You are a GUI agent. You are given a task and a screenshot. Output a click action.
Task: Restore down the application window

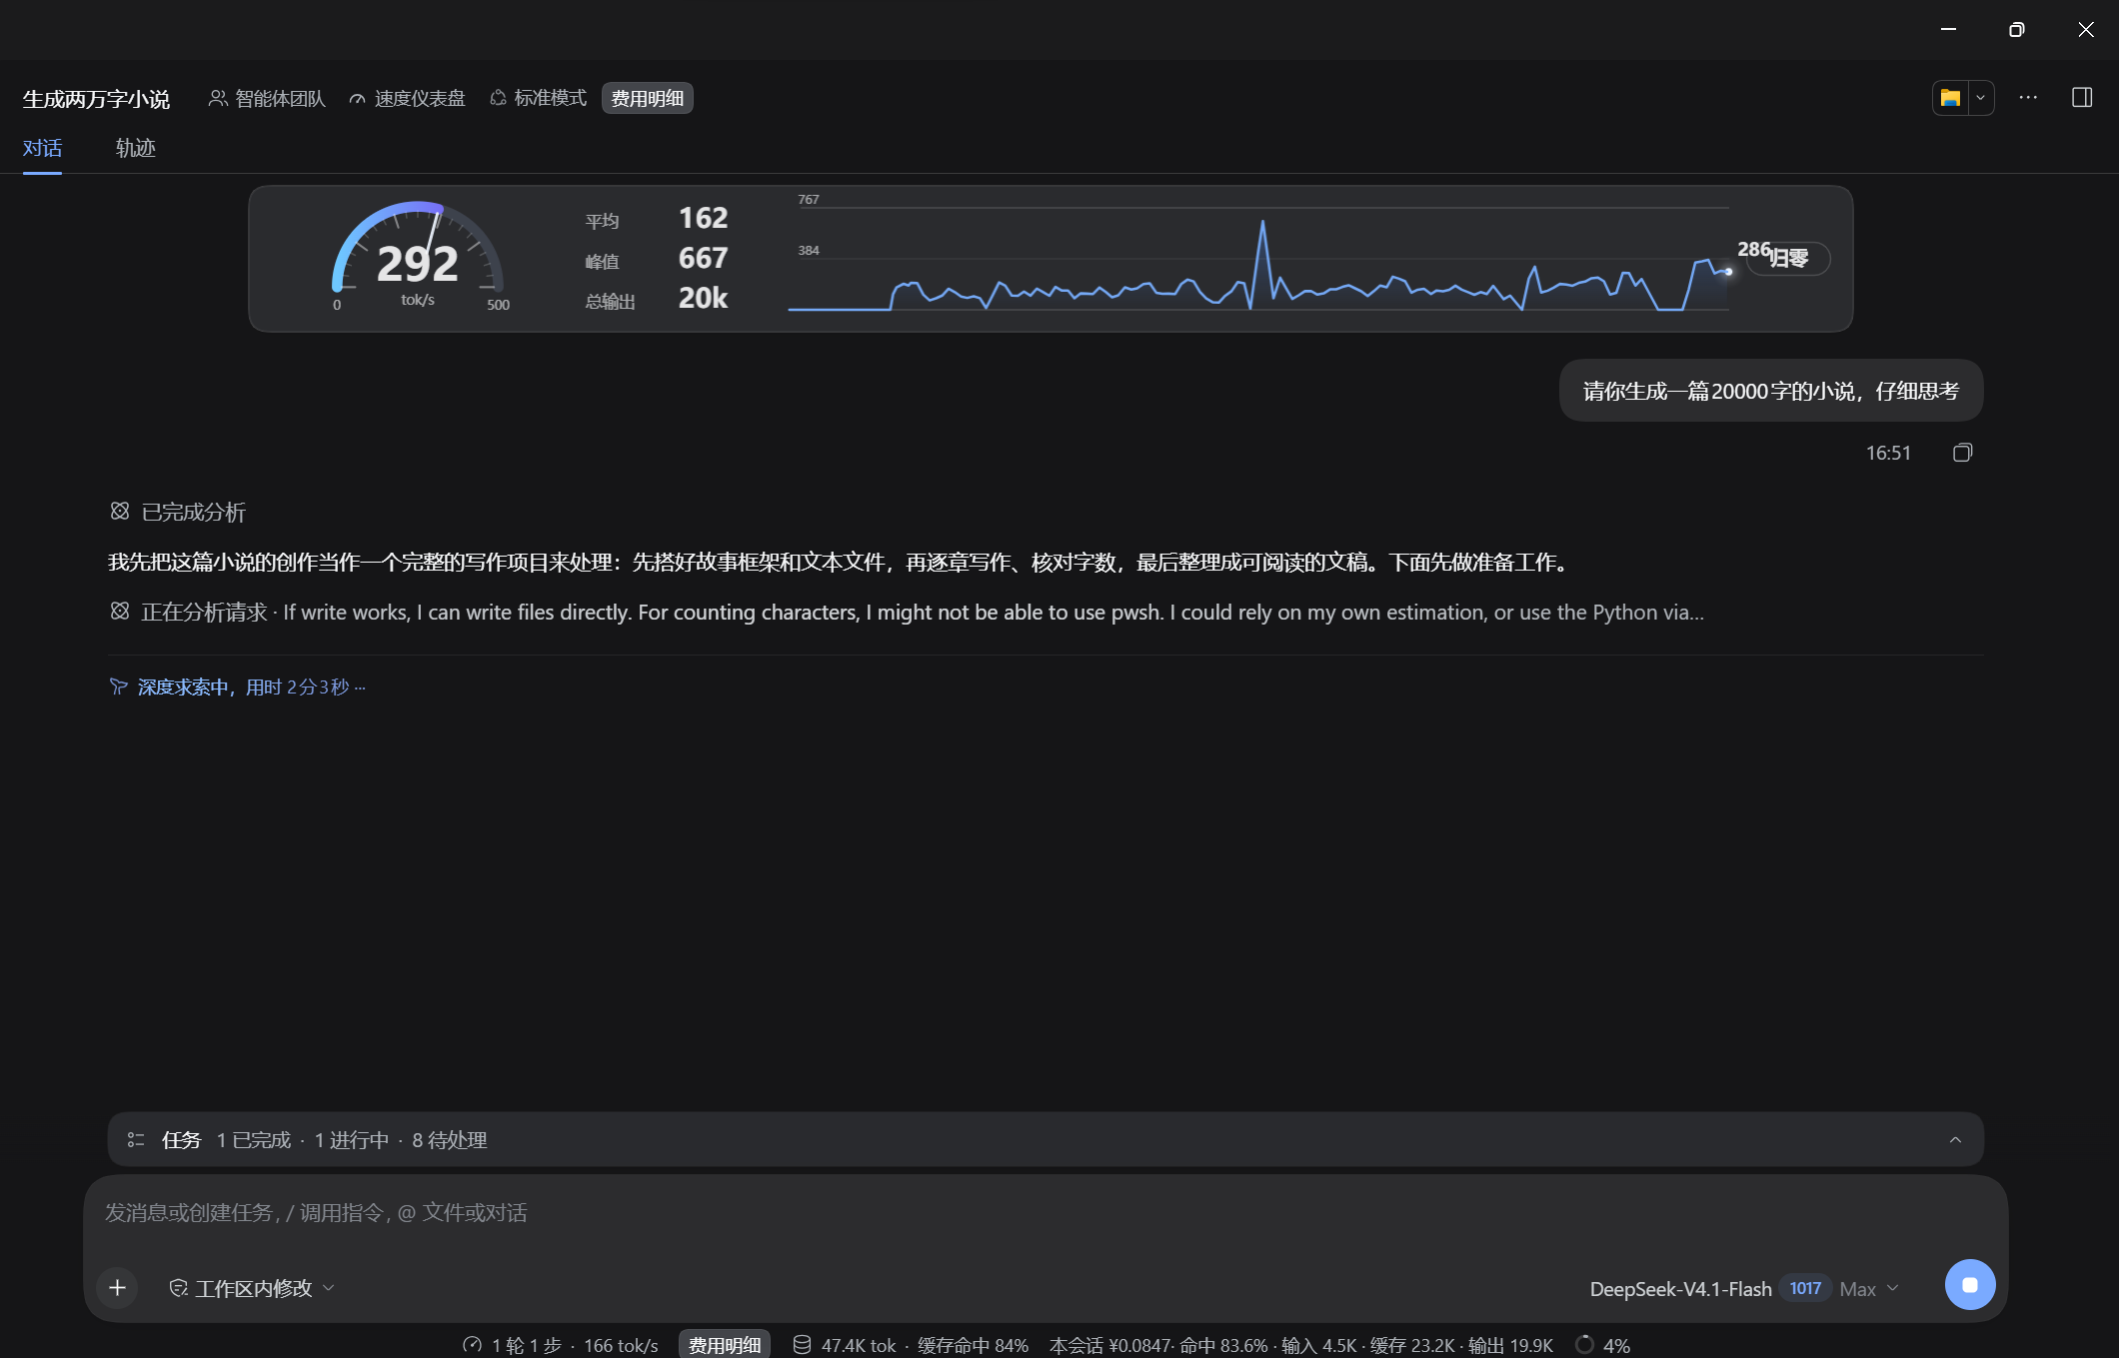point(2016,29)
